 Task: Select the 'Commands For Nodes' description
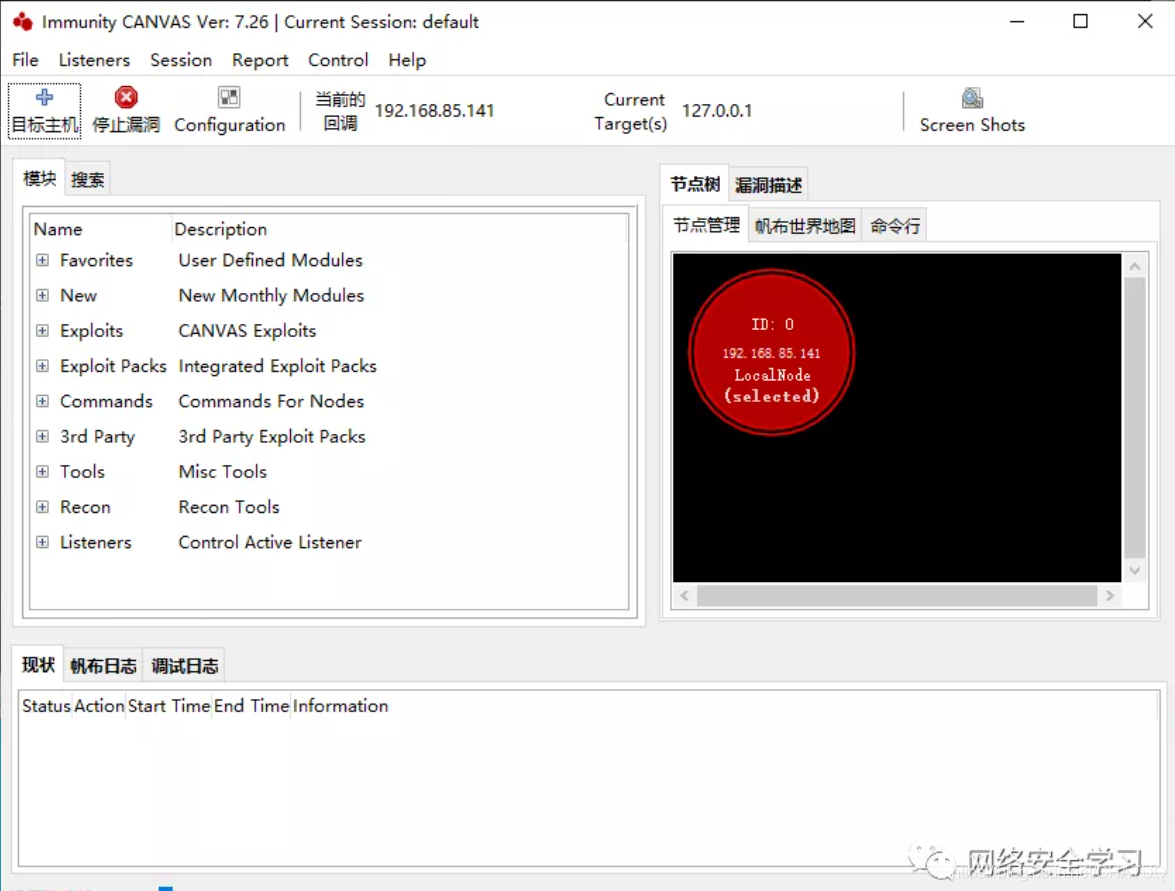tap(271, 401)
